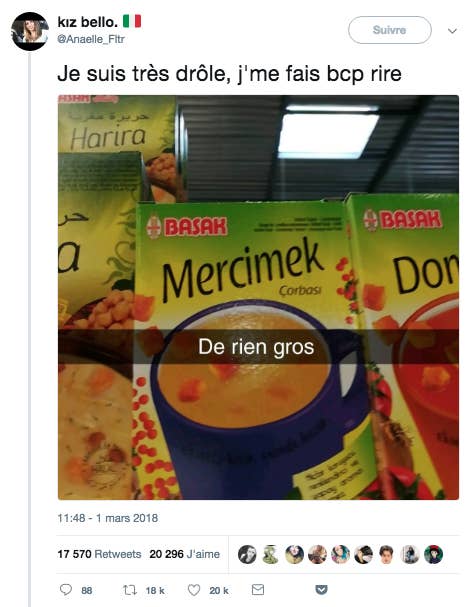This screenshot has height=607, width=474.
Task: Expand tweet options chevron next to Suivre
Action: point(452,31)
